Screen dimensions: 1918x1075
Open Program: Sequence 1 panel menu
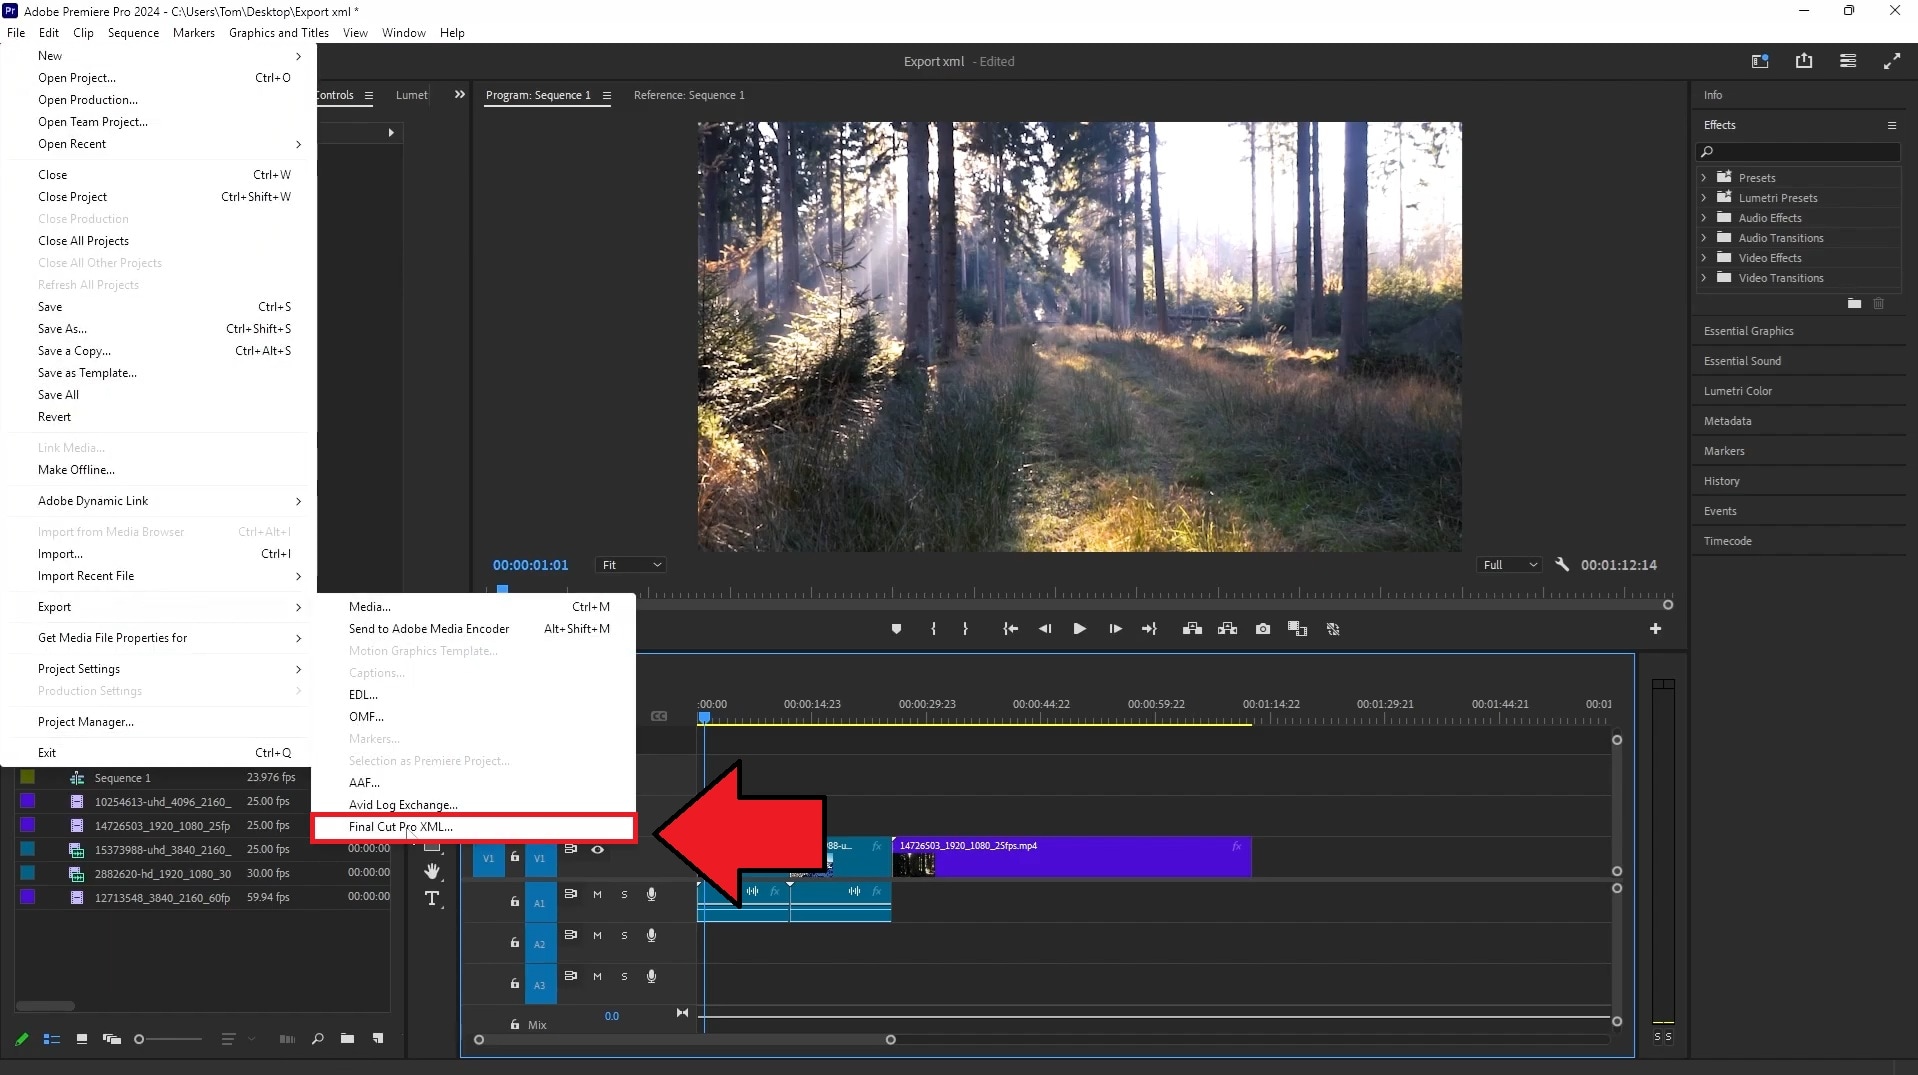point(607,96)
